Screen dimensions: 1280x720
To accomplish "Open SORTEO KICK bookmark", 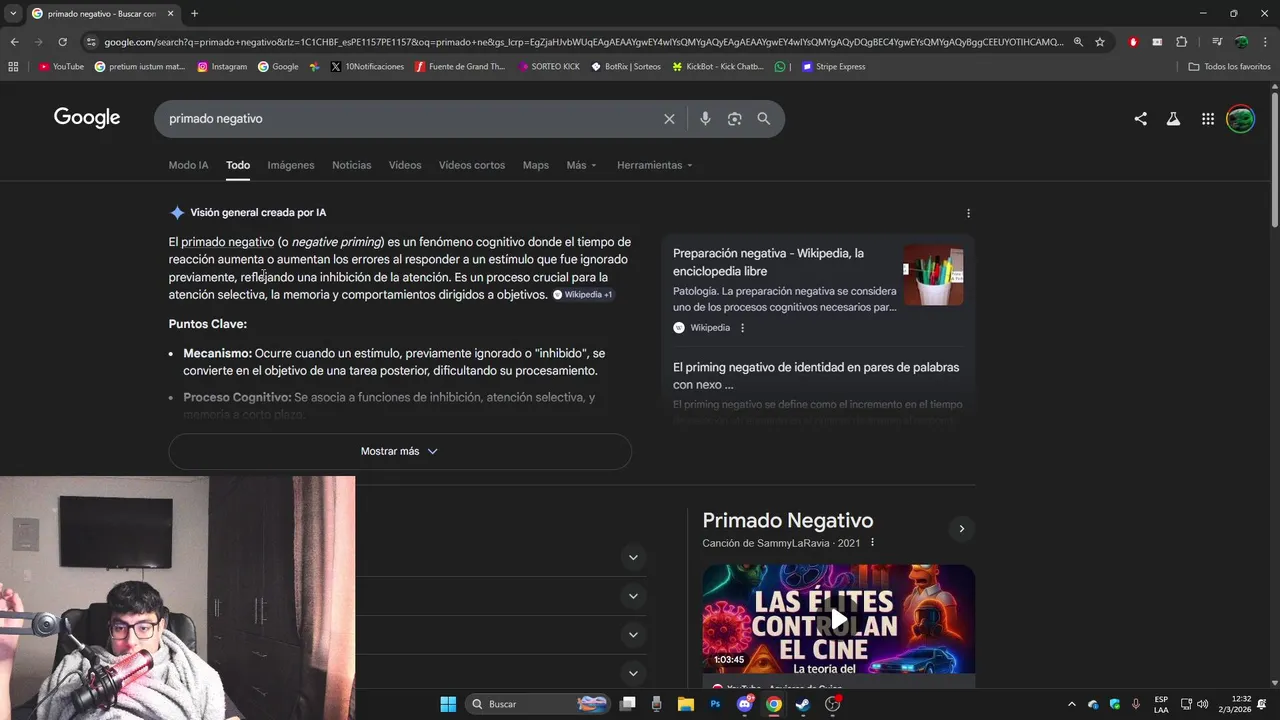I will [549, 67].
